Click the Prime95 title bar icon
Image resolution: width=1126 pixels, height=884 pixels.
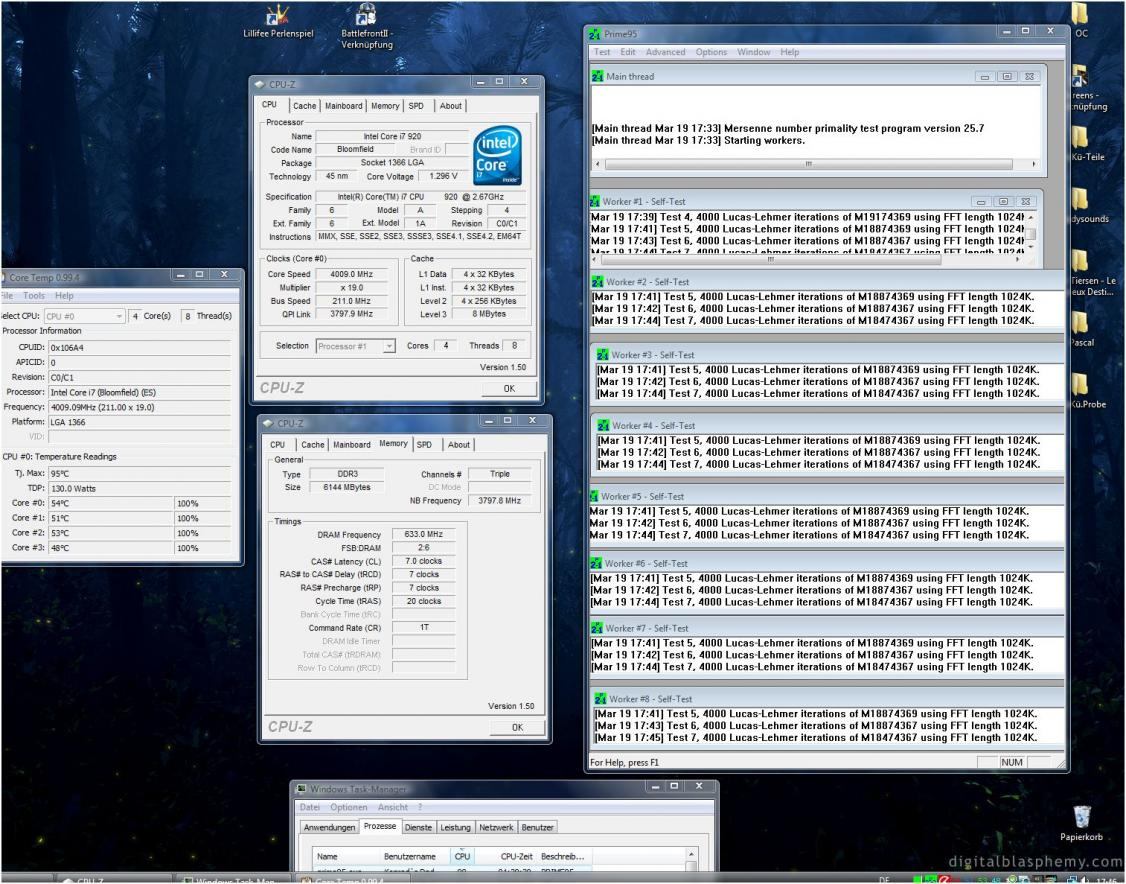595,34
